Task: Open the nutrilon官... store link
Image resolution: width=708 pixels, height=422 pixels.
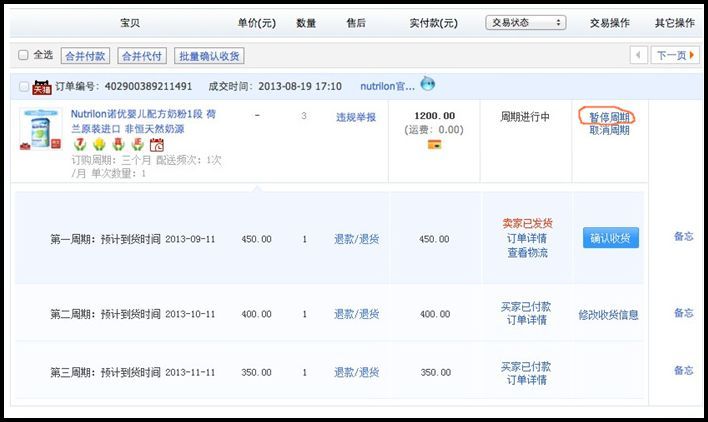Action: tap(387, 86)
